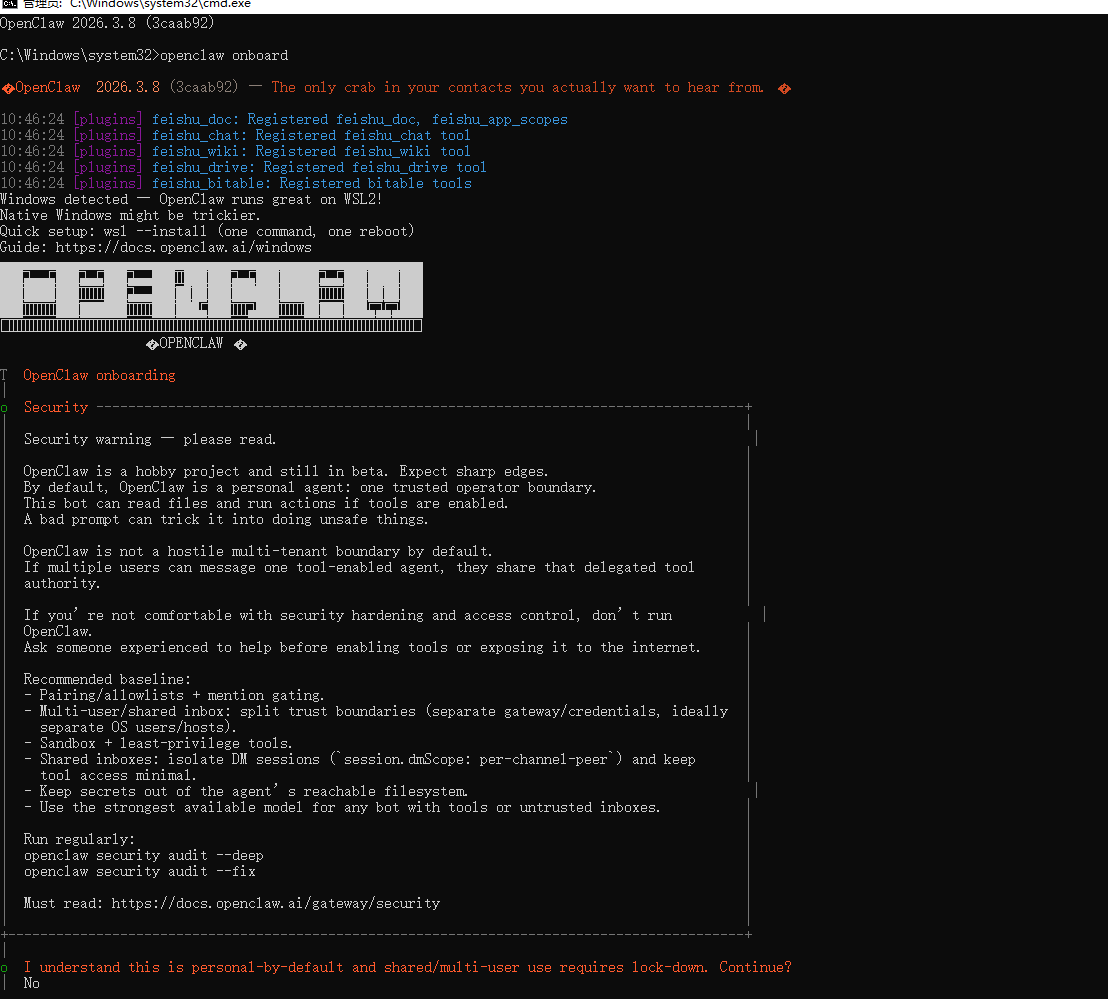This screenshot has height=999, width=1108.
Task: Select the 'No' answer to the Continue prompt
Action: tap(32, 983)
